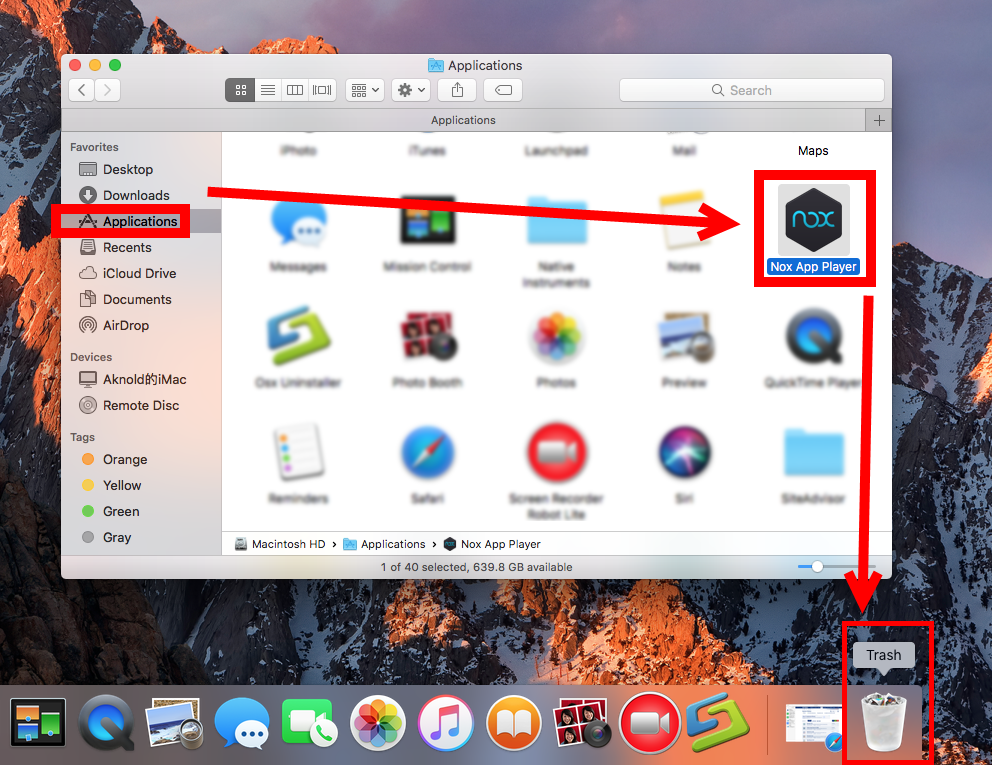The image size is (992, 765).
Task: Switch to list view mode
Action: (x=267, y=90)
